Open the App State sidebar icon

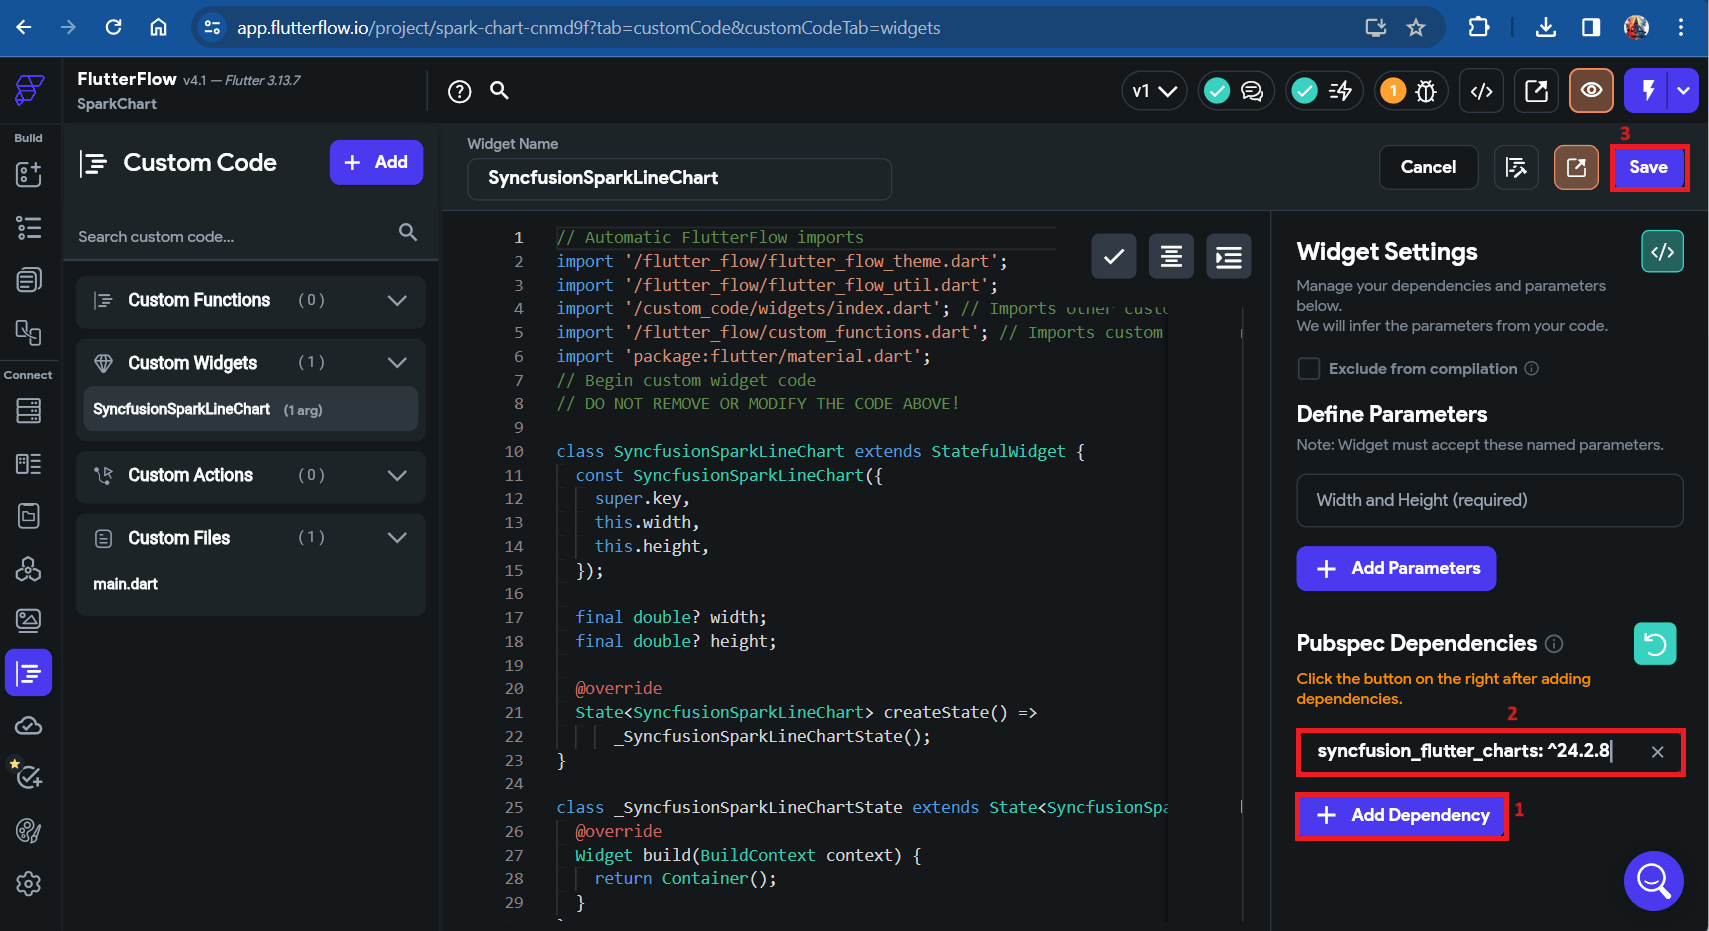pyautogui.click(x=29, y=516)
